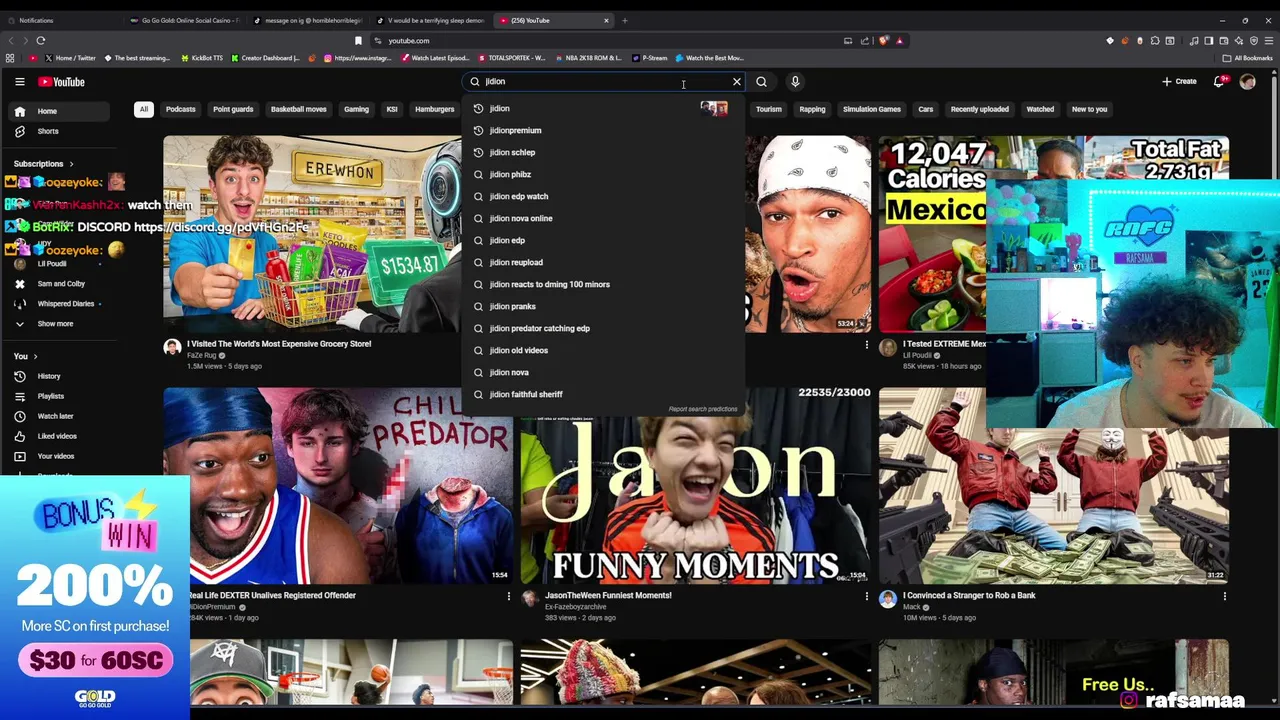Reload the page in browser toolbar
1280x720 pixels.
coord(41,41)
